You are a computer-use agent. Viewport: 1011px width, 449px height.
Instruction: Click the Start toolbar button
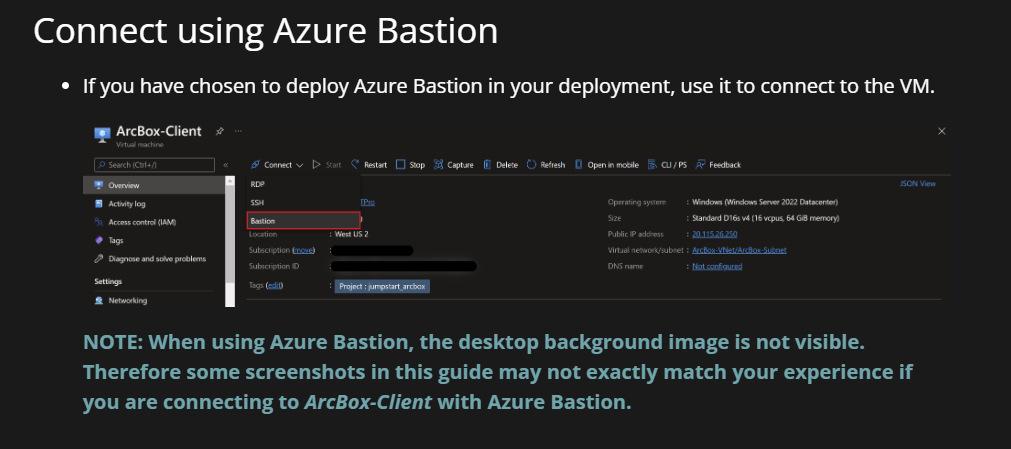tap(327, 165)
